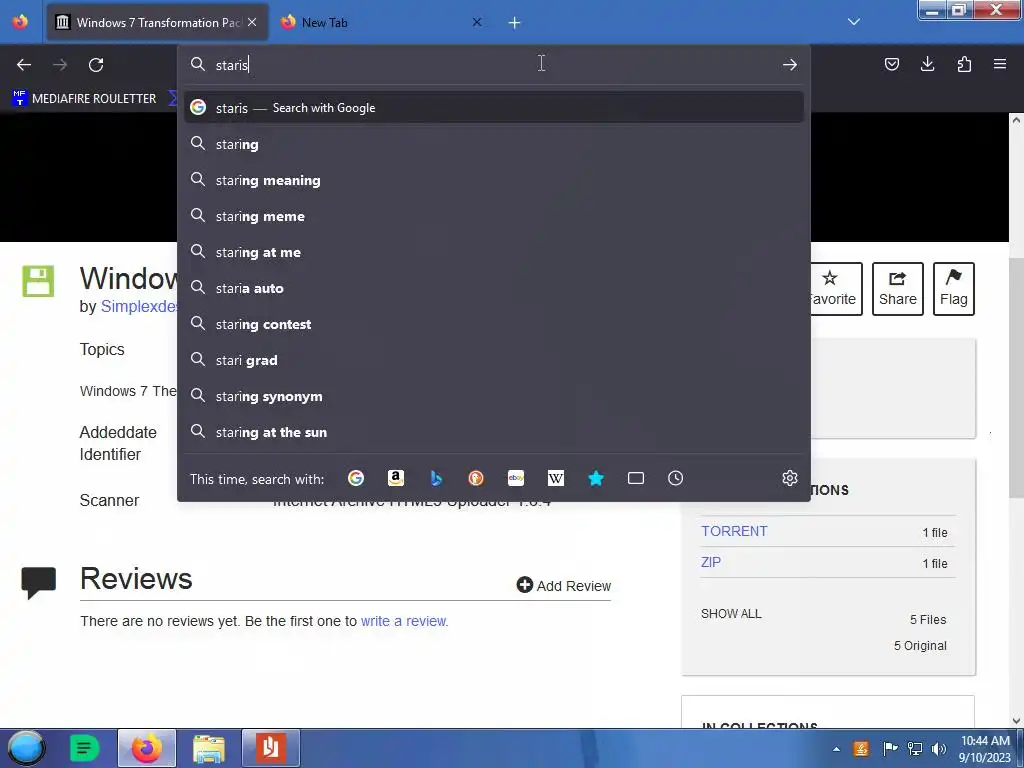The image size is (1024, 768).
Task: Search this time with Bing icon
Action: point(436,478)
